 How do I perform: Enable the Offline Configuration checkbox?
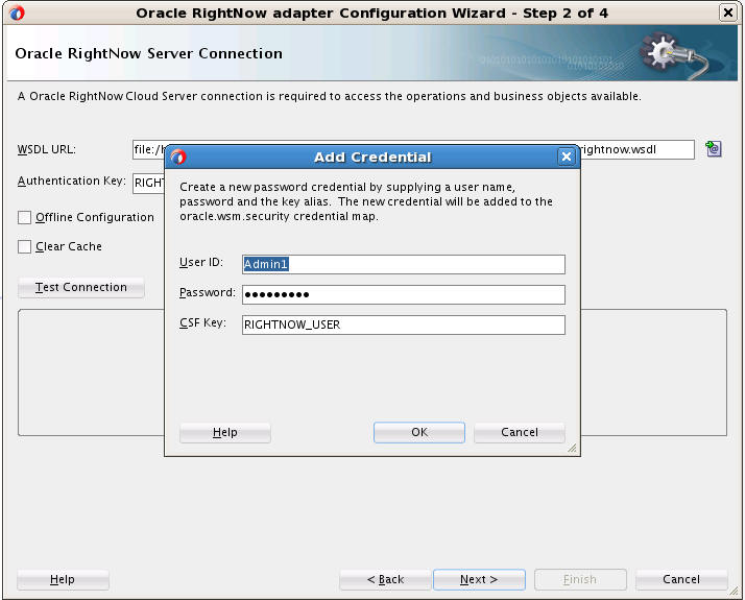pyautogui.click(x=24, y=218)
